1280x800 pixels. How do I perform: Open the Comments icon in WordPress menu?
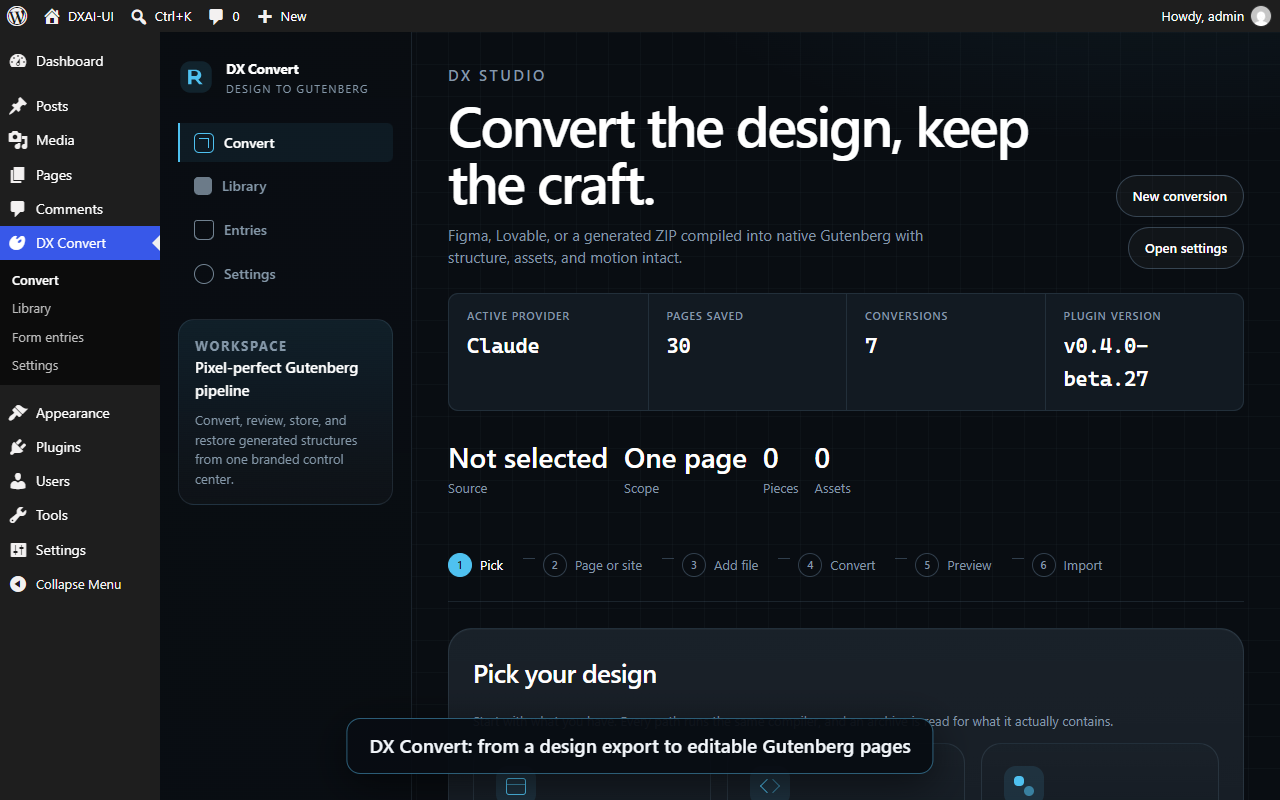point(18,209)
